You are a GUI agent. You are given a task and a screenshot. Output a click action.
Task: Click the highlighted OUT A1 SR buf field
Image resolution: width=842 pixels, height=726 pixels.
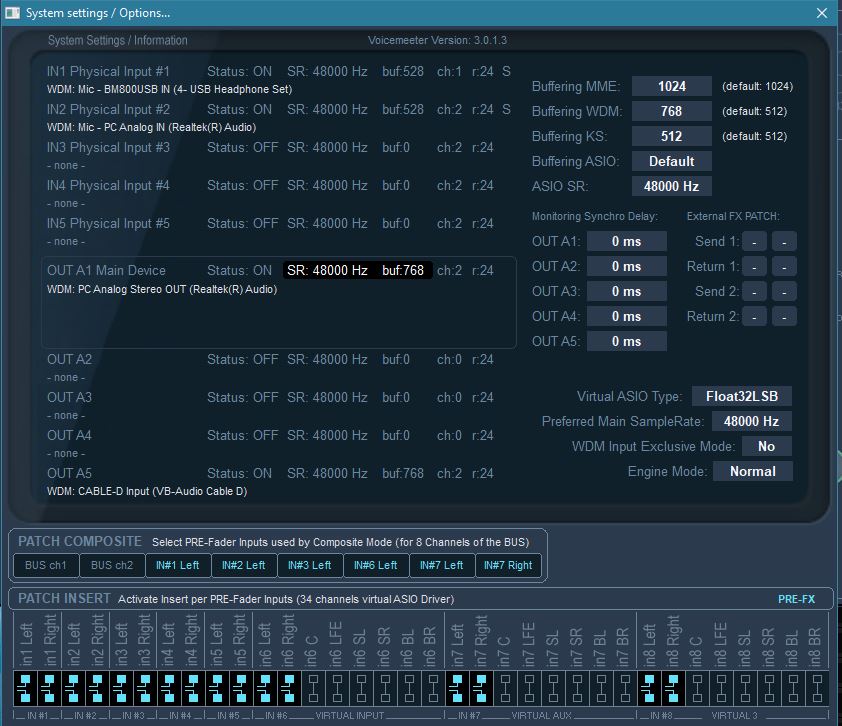click(x=358, y=270)
